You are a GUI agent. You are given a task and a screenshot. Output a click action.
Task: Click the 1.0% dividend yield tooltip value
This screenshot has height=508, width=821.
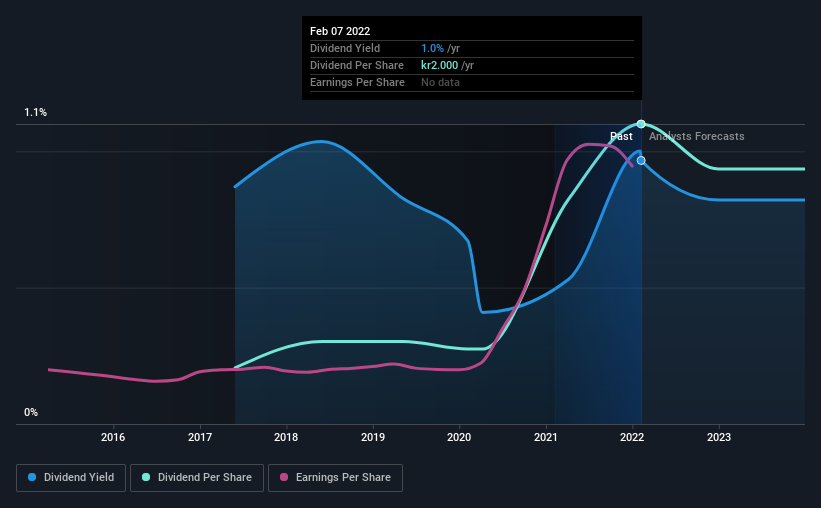[432, 48]
